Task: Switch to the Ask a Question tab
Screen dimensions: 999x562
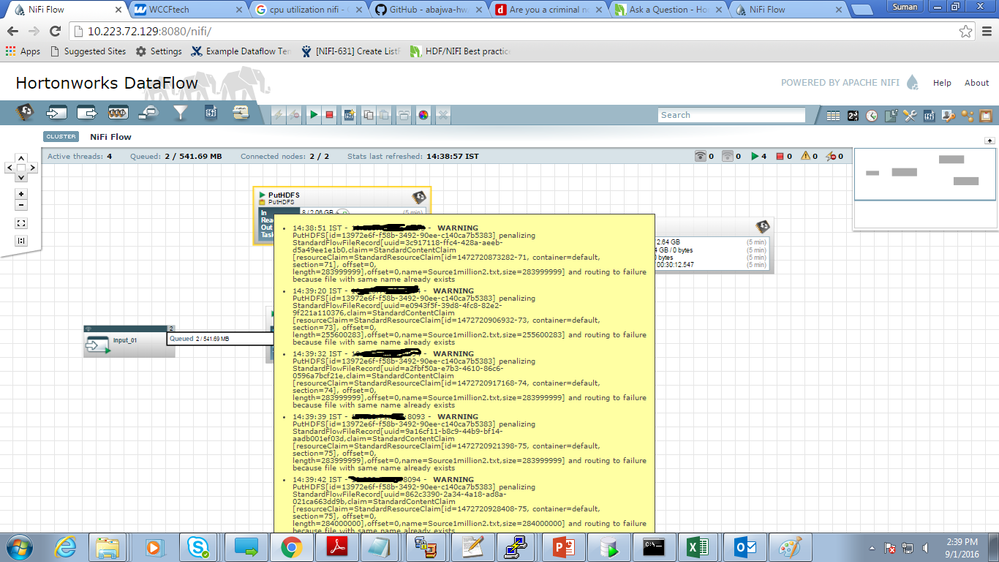Action: 667,10
